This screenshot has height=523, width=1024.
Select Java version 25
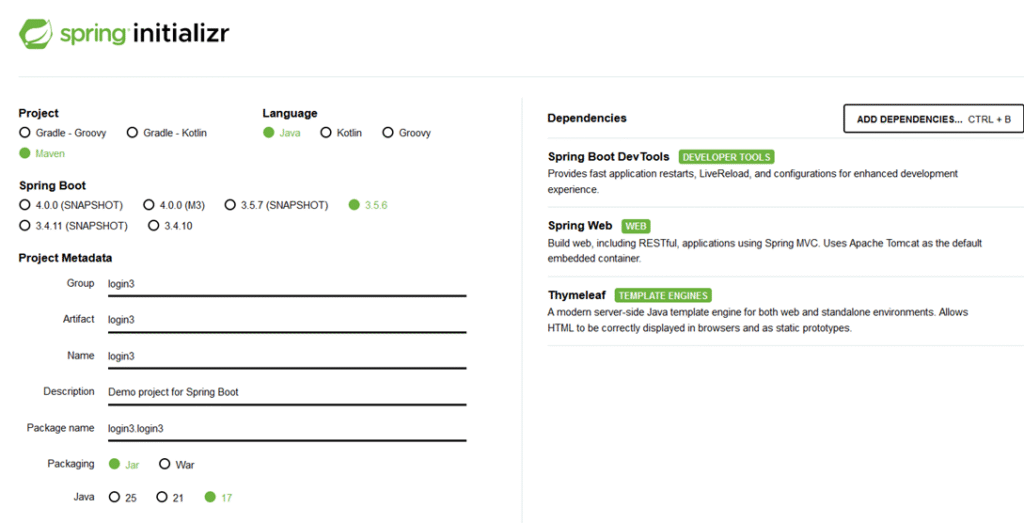(115, 497)
